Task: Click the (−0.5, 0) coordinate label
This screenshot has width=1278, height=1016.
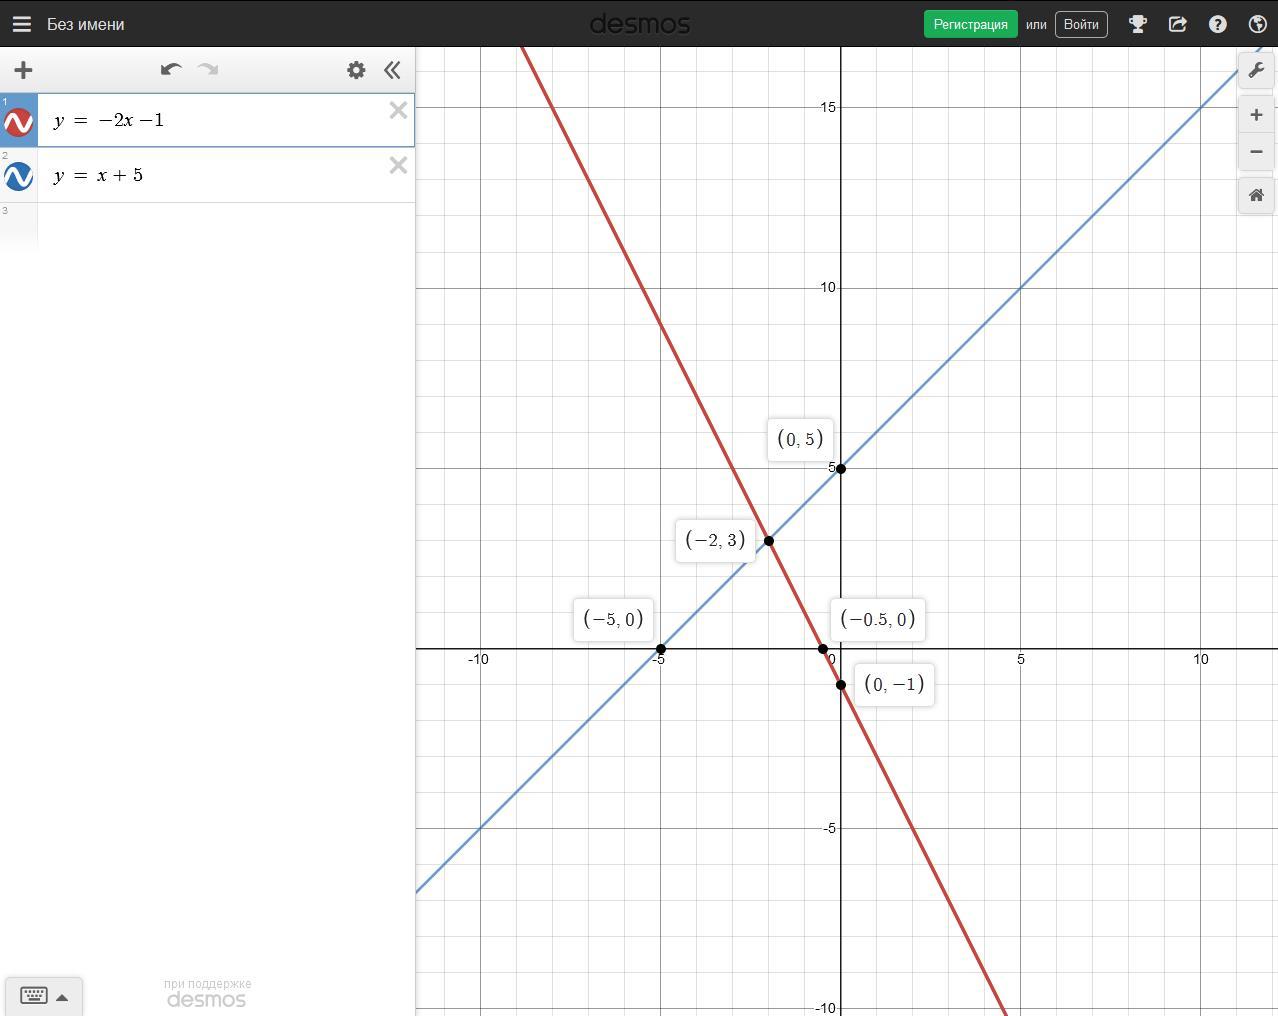Action: pos(878,620)
